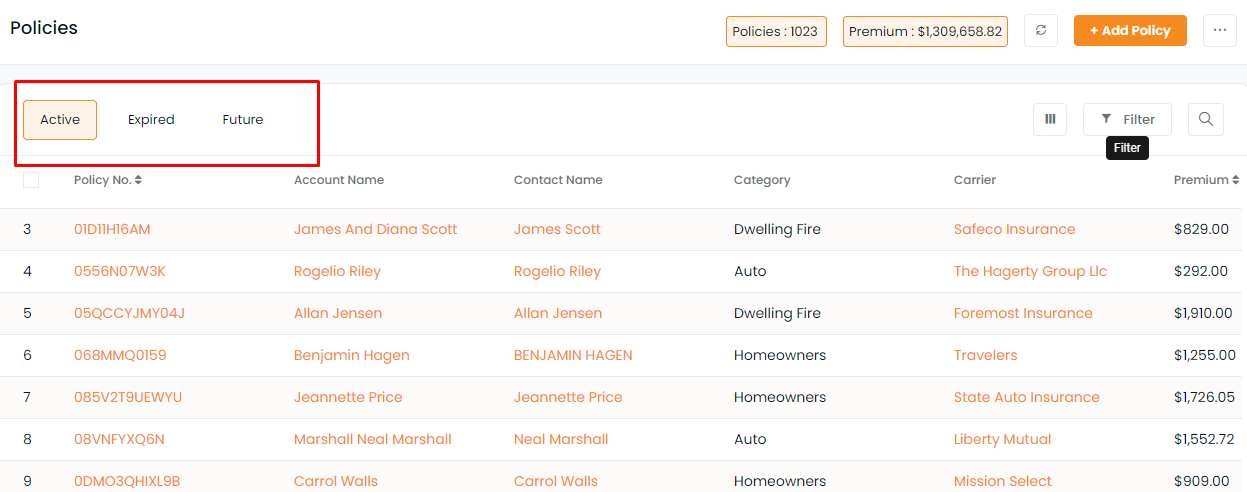Click the search magnifier icon

[1206, 119]
